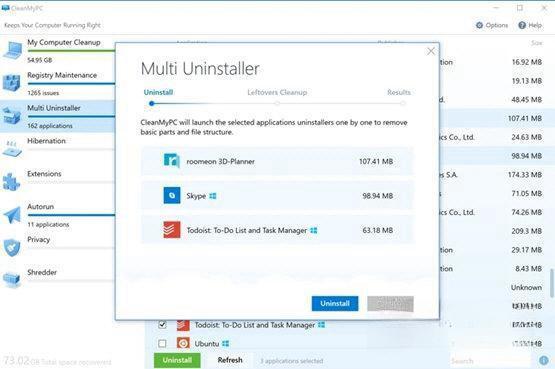
Task: Open the Privacy shield icon
Action: coord(12,247)
